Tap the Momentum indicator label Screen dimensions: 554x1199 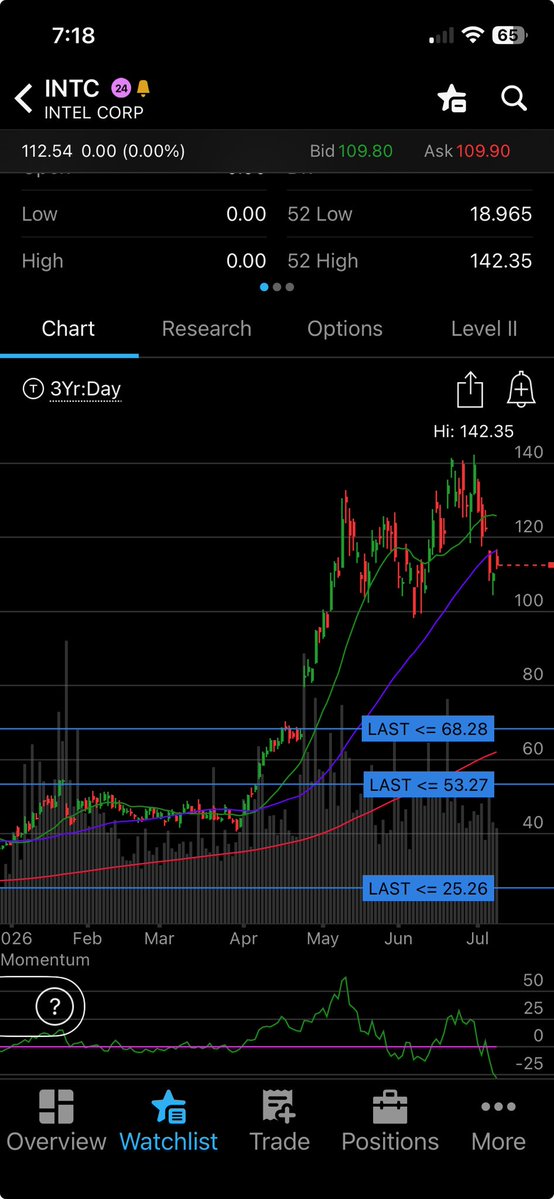click(x=45, y=960)
